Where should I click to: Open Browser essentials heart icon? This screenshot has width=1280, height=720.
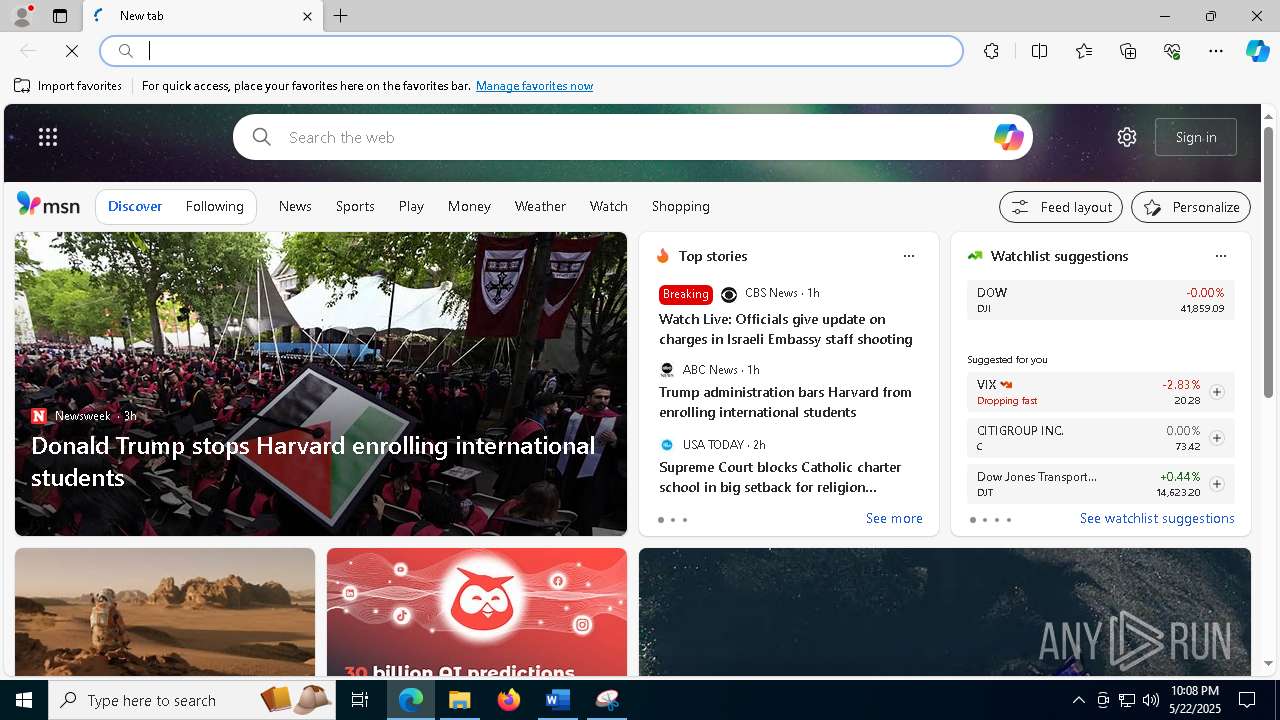1172,51
